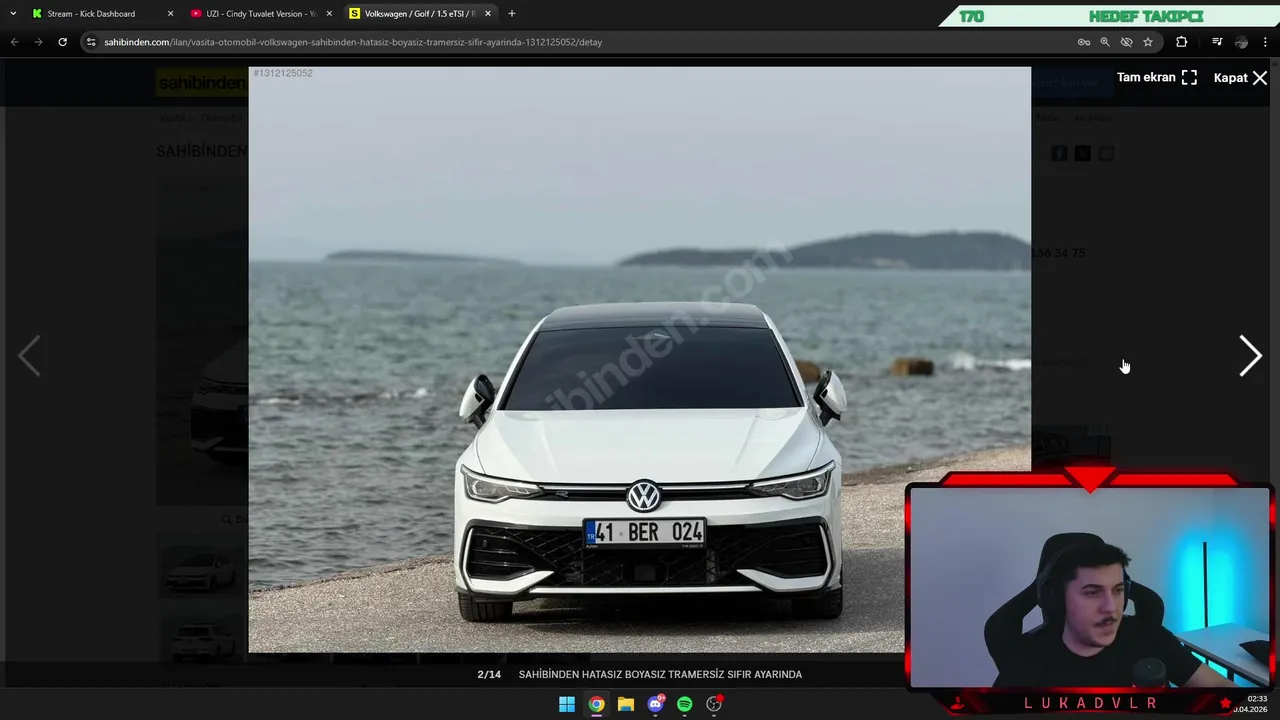Click the 2/14 photo counter

coord(489,675)
